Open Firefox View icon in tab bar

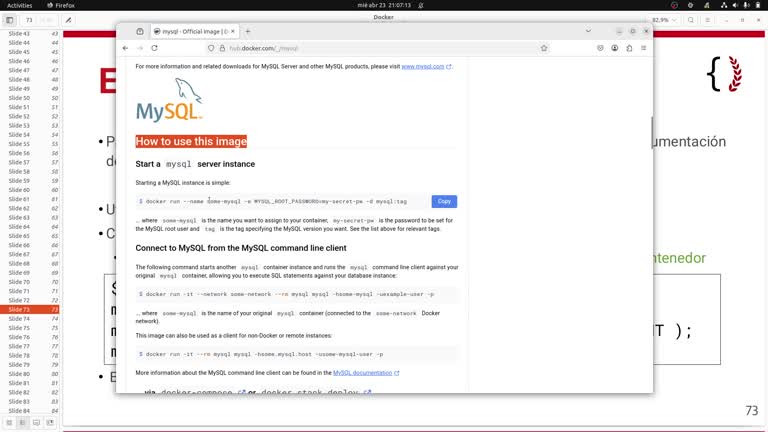140,31
